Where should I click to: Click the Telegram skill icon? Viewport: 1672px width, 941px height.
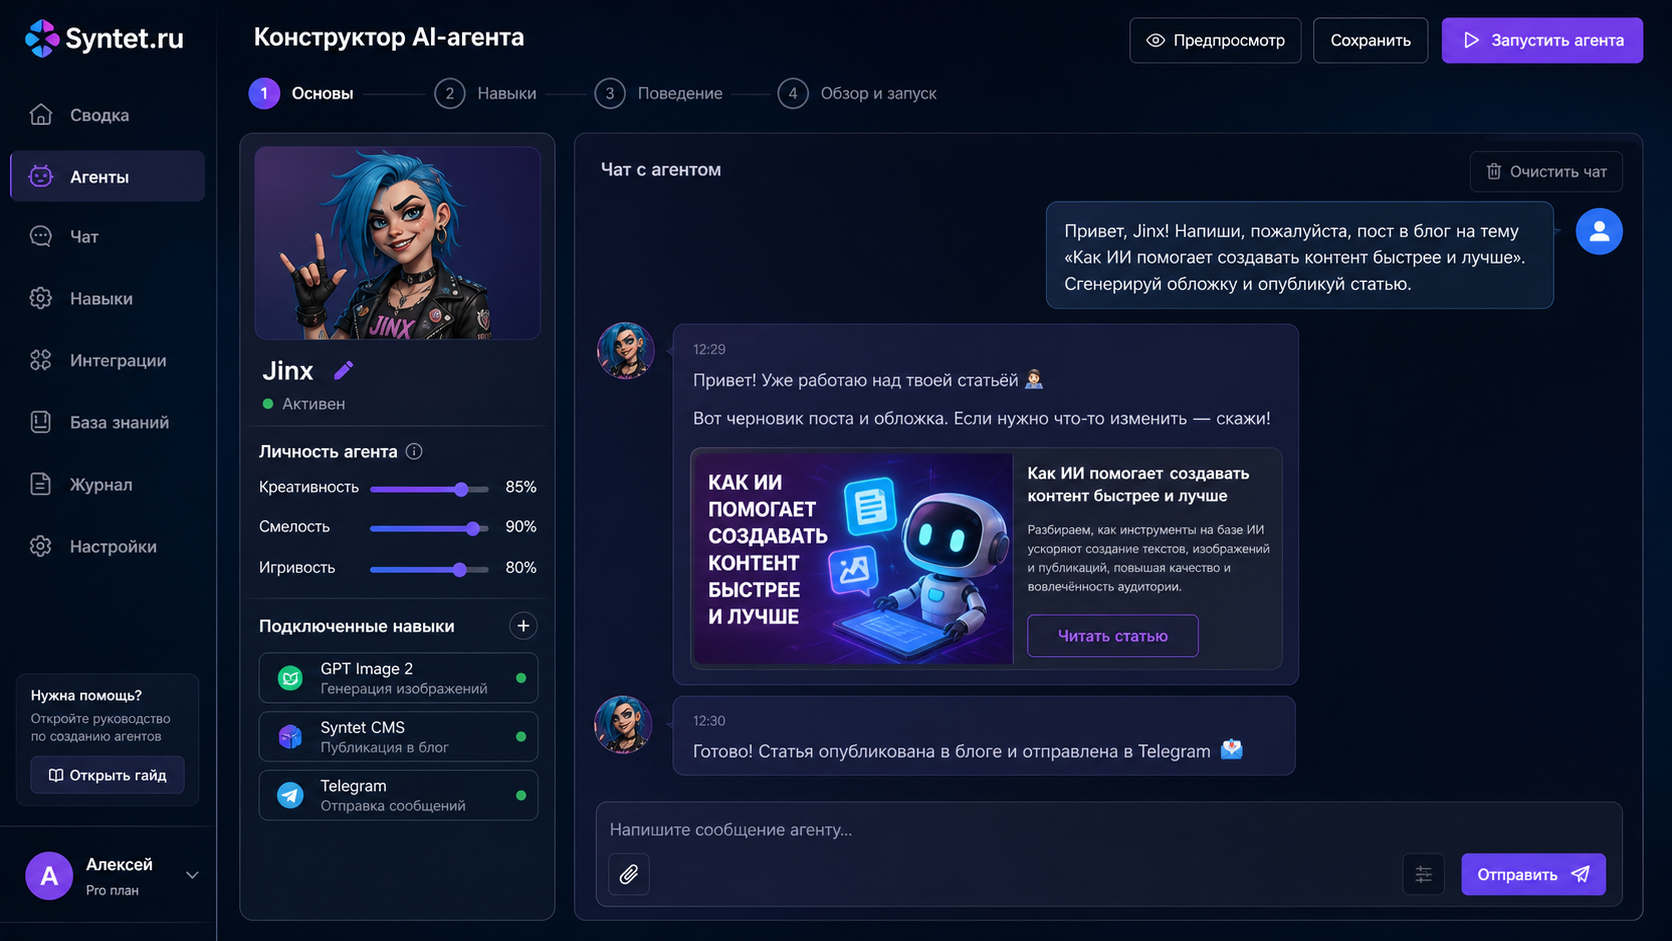click(290, 796)
